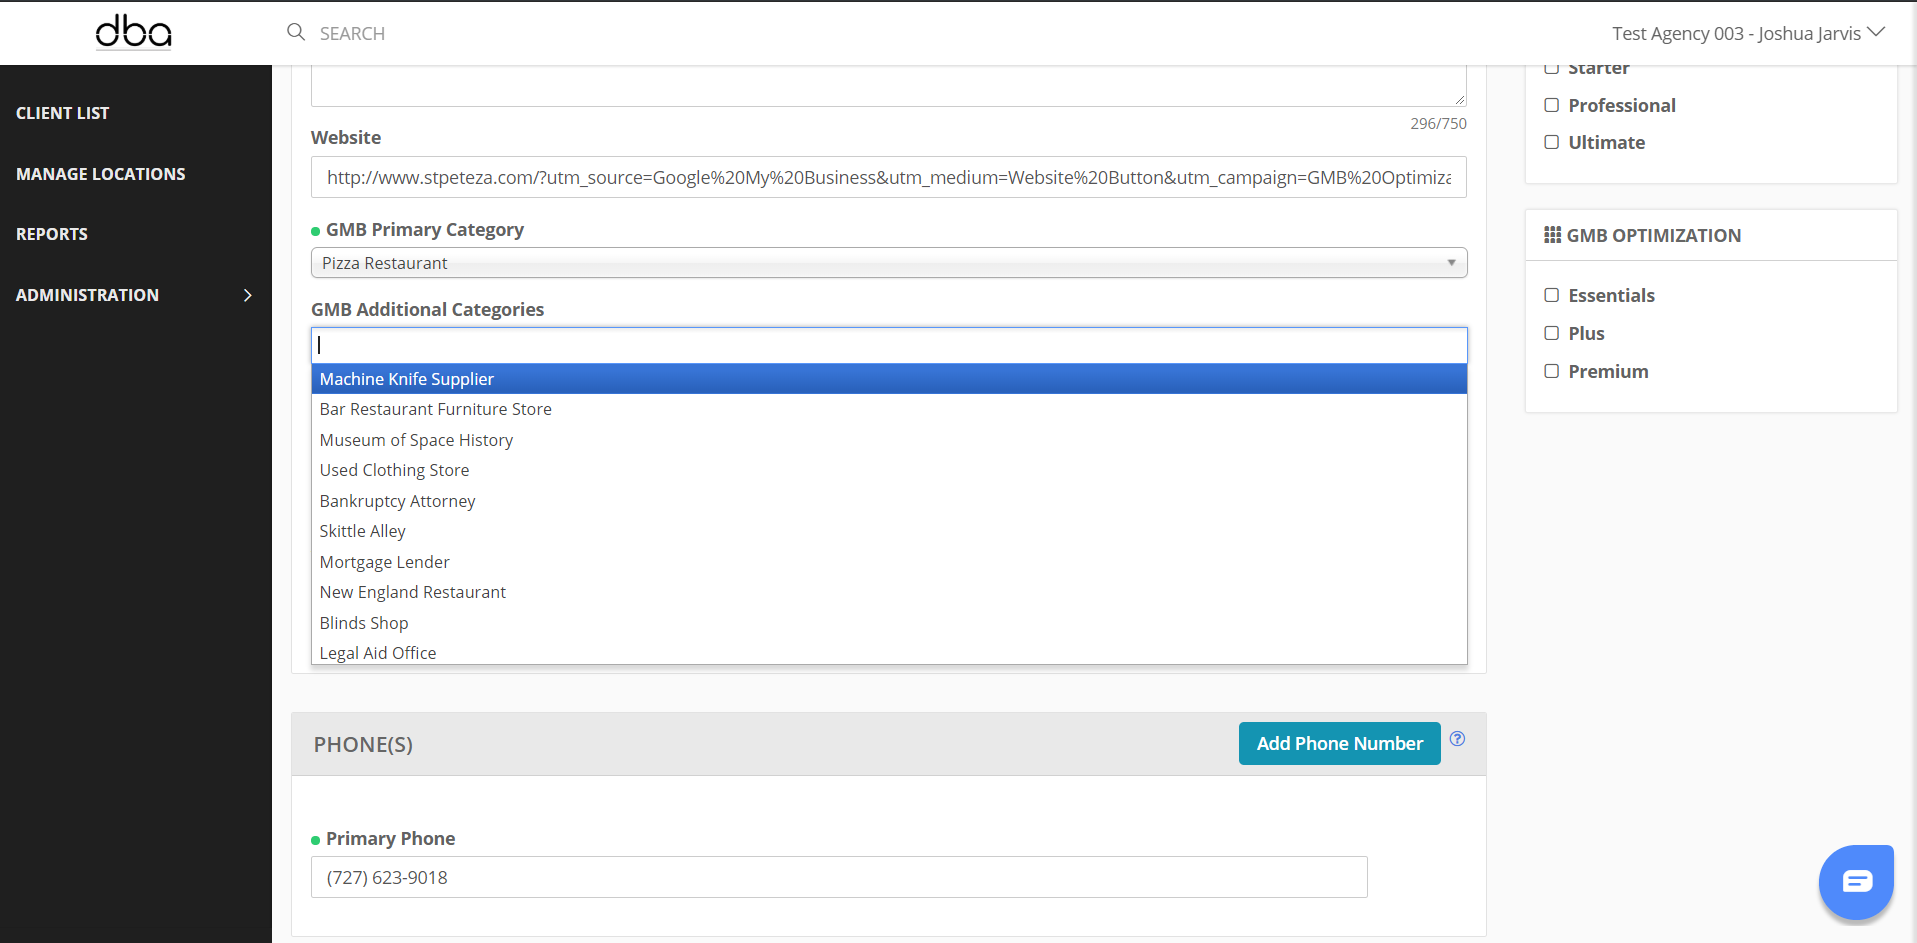The image size is (1917, 943).
Task: Tick the Essentials checkbox
Action: coord(1551,295)
